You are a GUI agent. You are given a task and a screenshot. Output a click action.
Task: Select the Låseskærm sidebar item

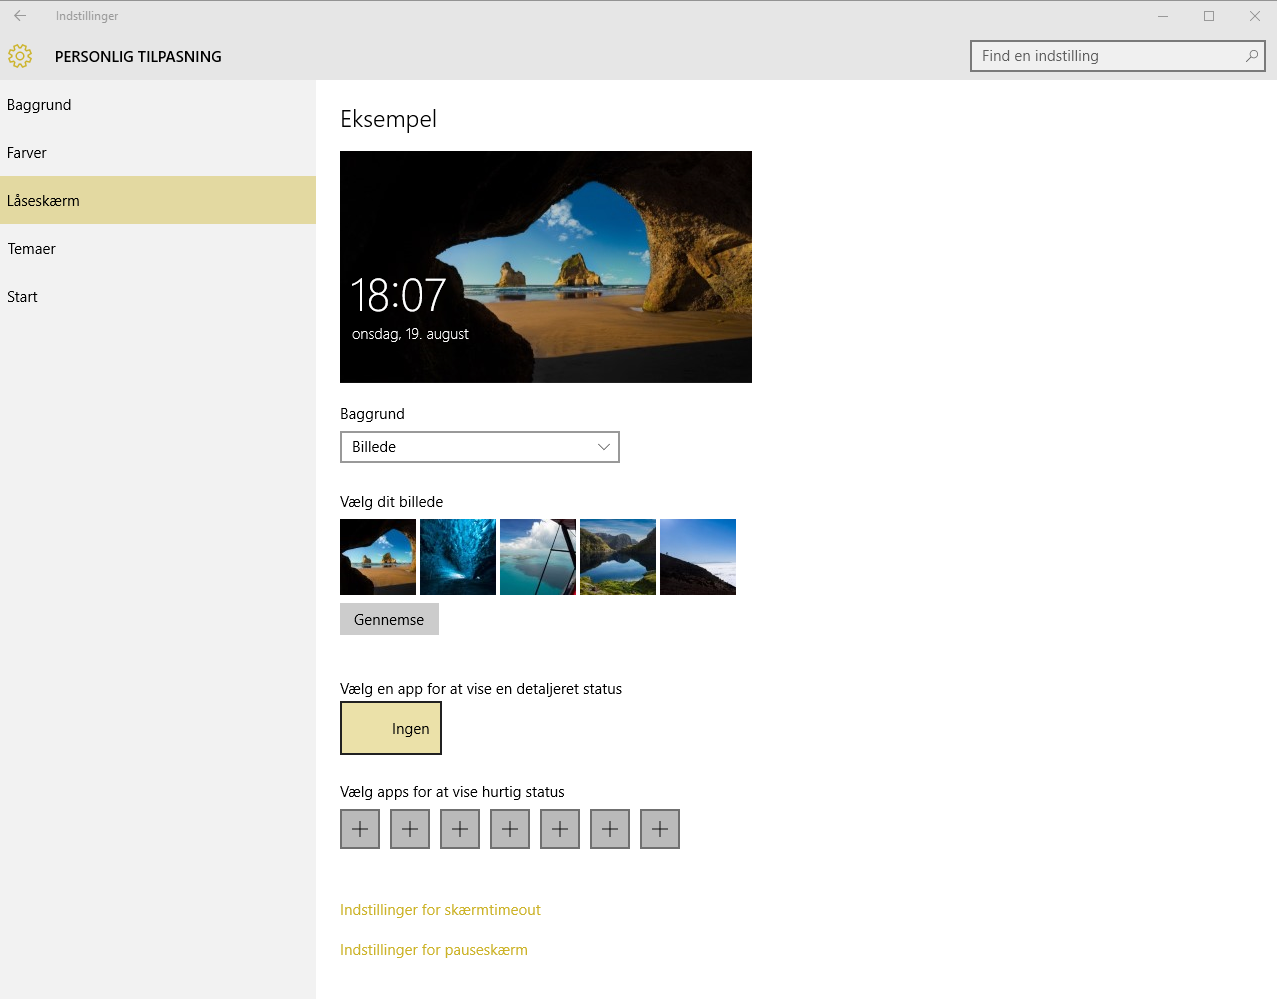click(158, 200)
